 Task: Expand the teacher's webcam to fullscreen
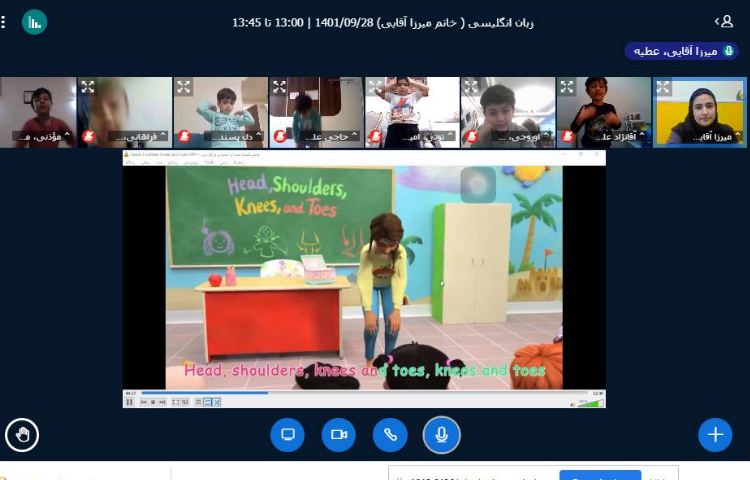click(663, 87)
